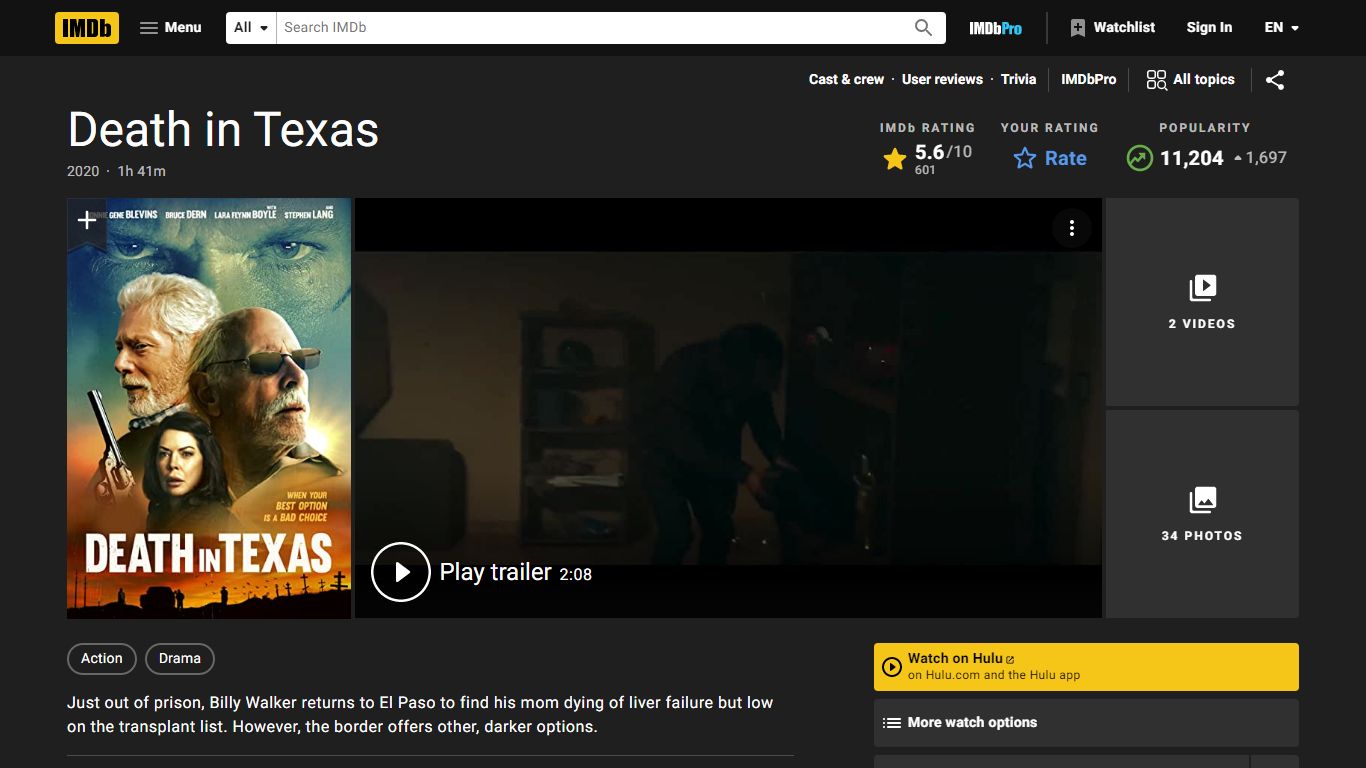This screenshot has height=768, width=1366.
Task: Open the 'All' search category dropdown
Action: pos(251,28)
